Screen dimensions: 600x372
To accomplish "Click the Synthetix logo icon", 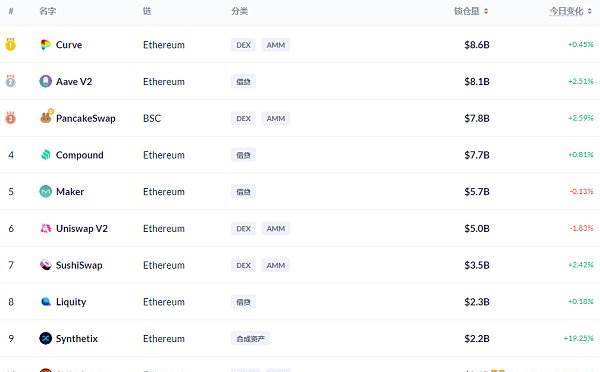I will coord(46,338).
